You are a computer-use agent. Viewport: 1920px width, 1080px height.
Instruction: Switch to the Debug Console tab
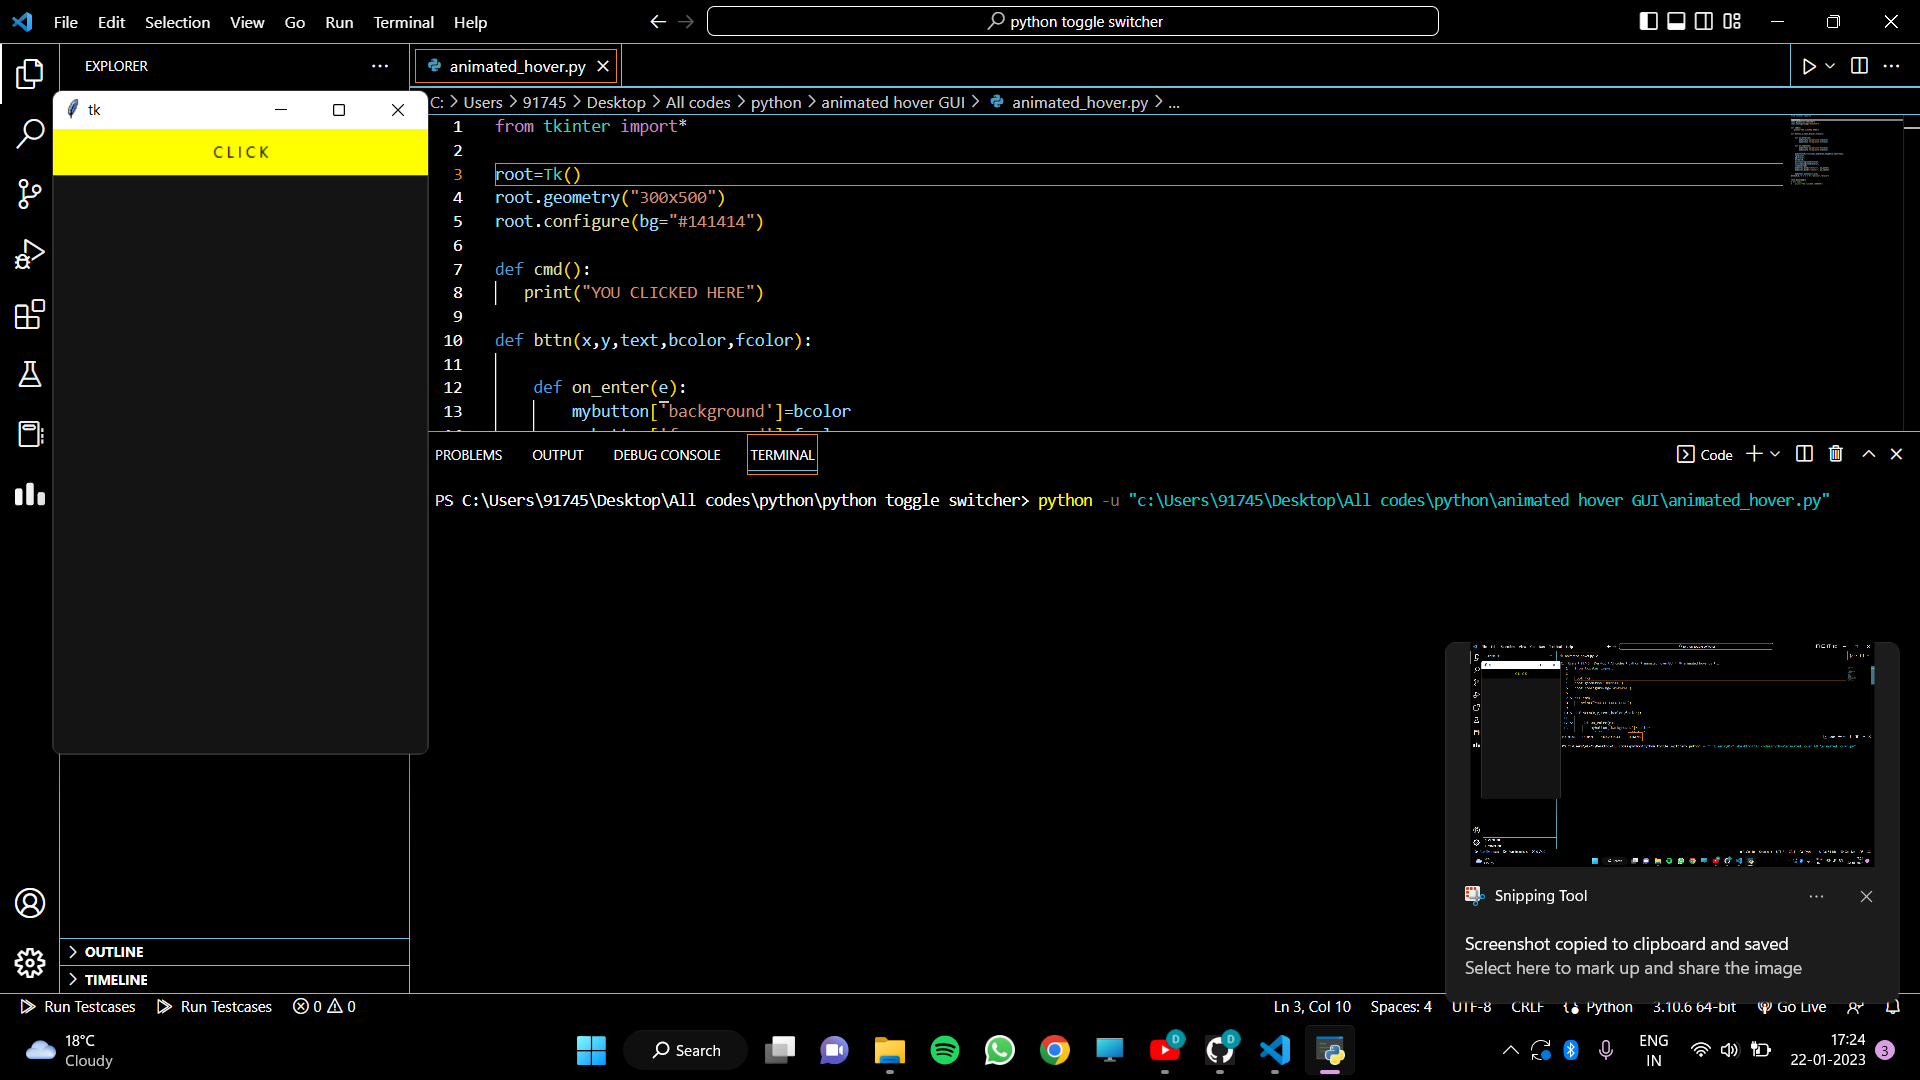[x=666, y=454]
